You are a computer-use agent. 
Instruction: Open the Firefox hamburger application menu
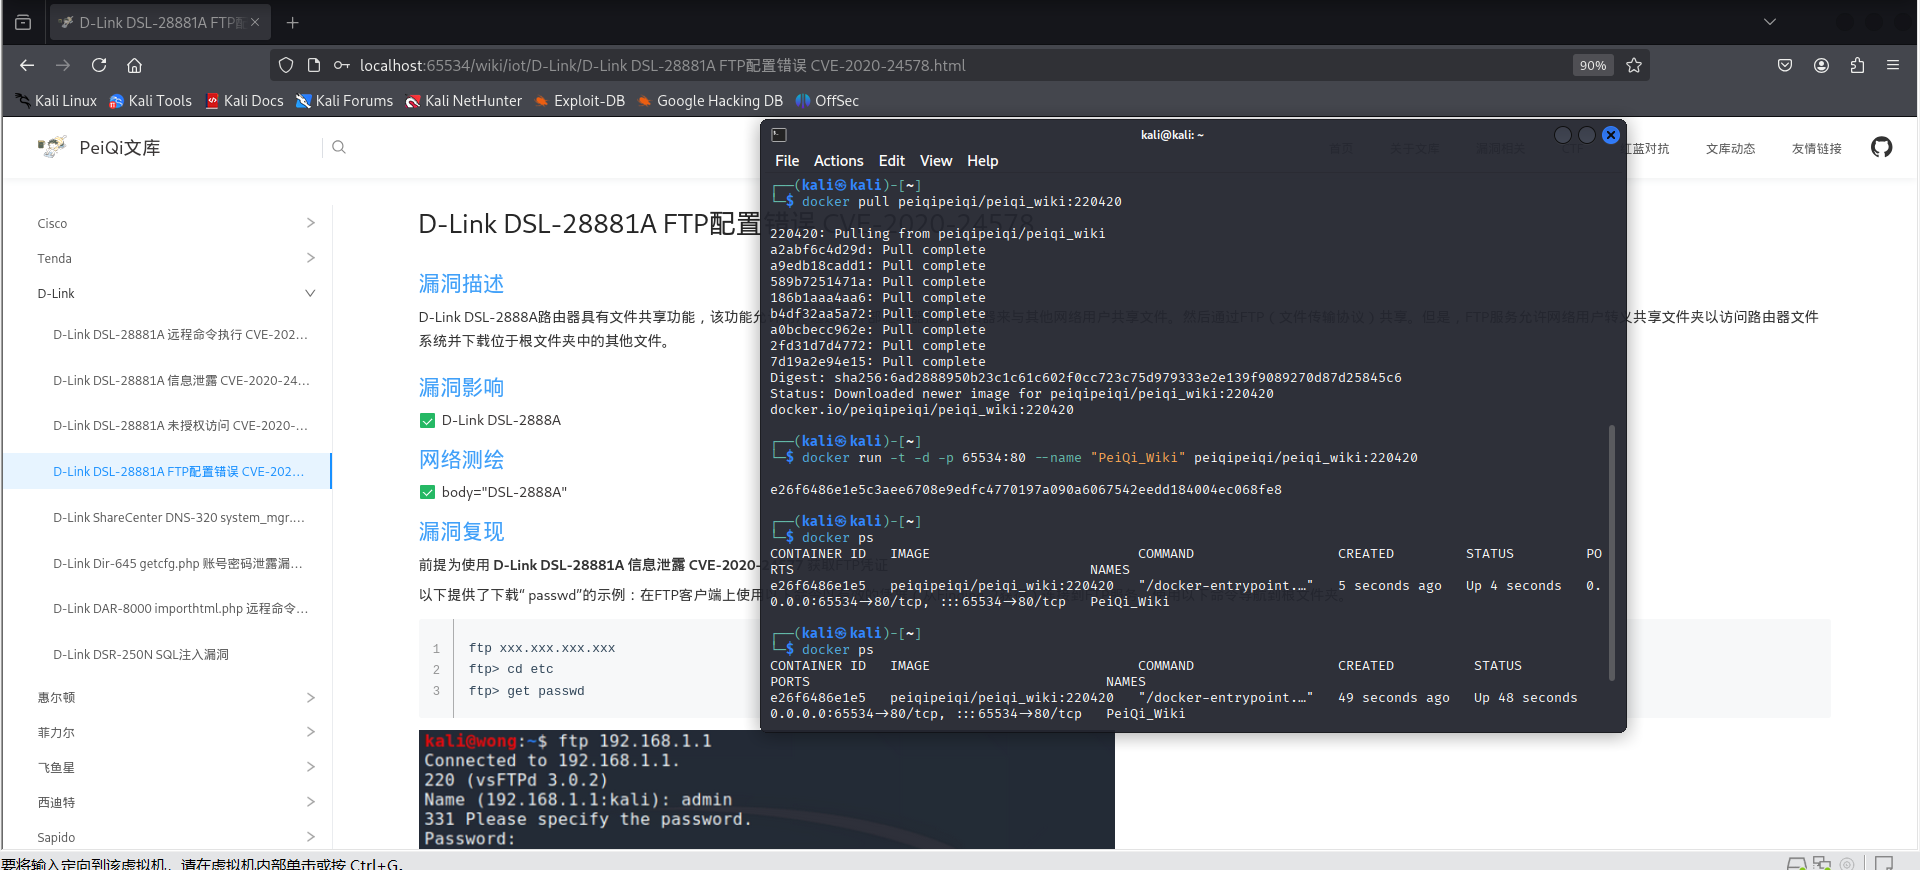[1893, 65]
